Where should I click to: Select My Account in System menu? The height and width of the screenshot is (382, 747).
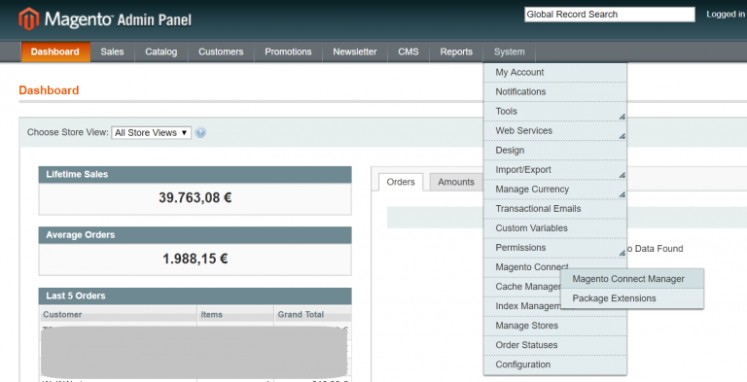point(555,72)
